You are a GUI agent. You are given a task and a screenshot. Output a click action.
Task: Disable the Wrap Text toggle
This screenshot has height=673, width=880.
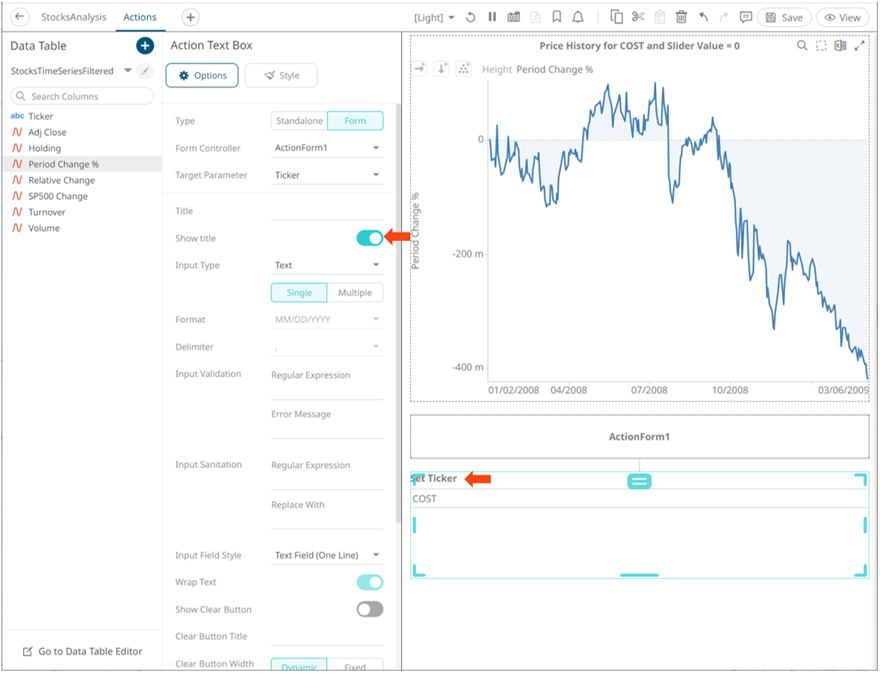tap(370, 582)
